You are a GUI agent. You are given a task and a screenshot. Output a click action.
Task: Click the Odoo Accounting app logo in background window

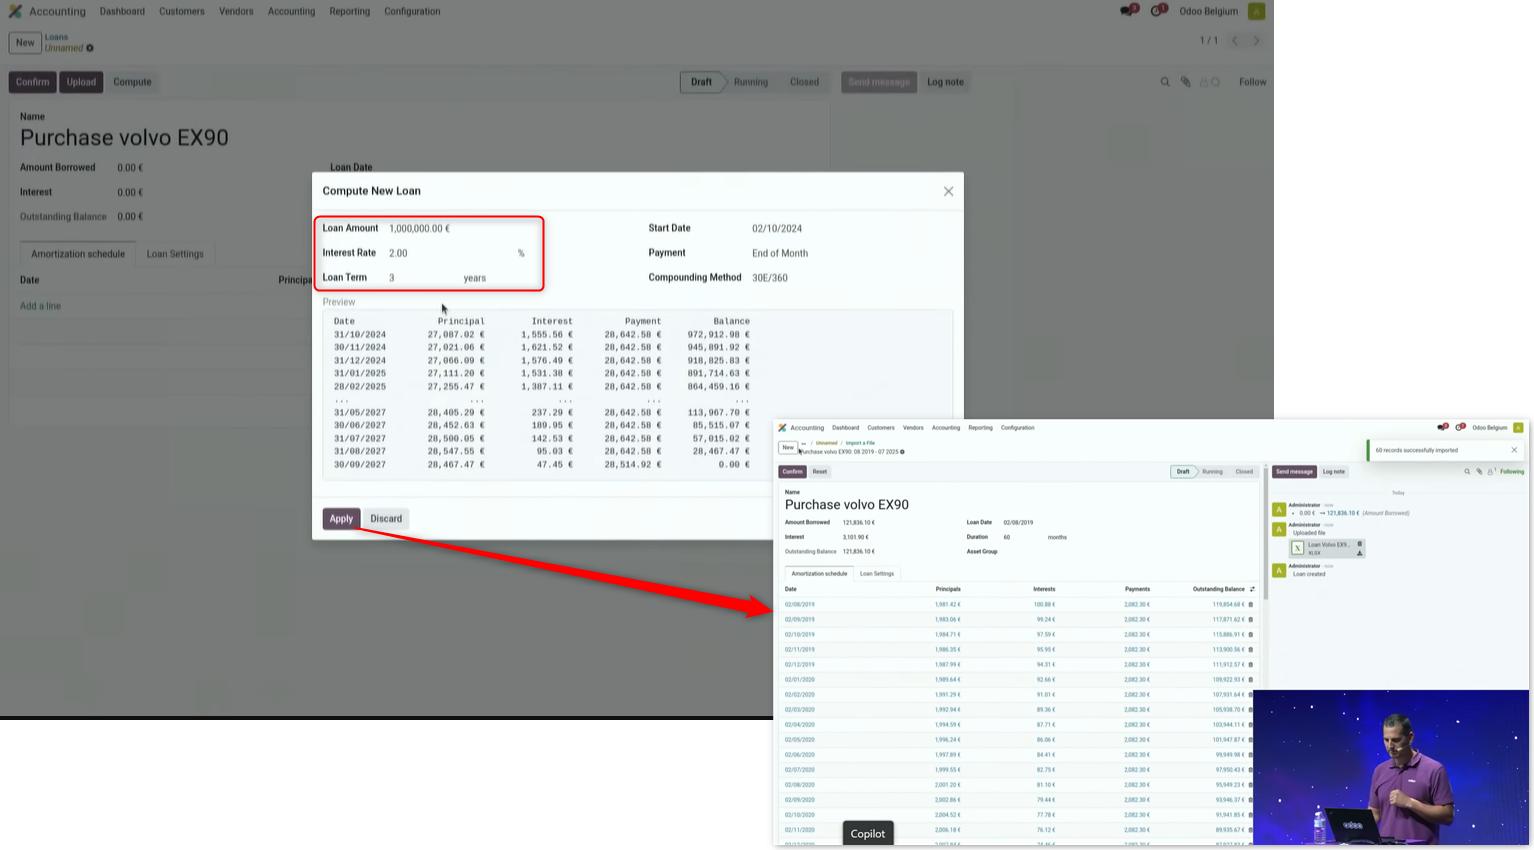(15, 11)
